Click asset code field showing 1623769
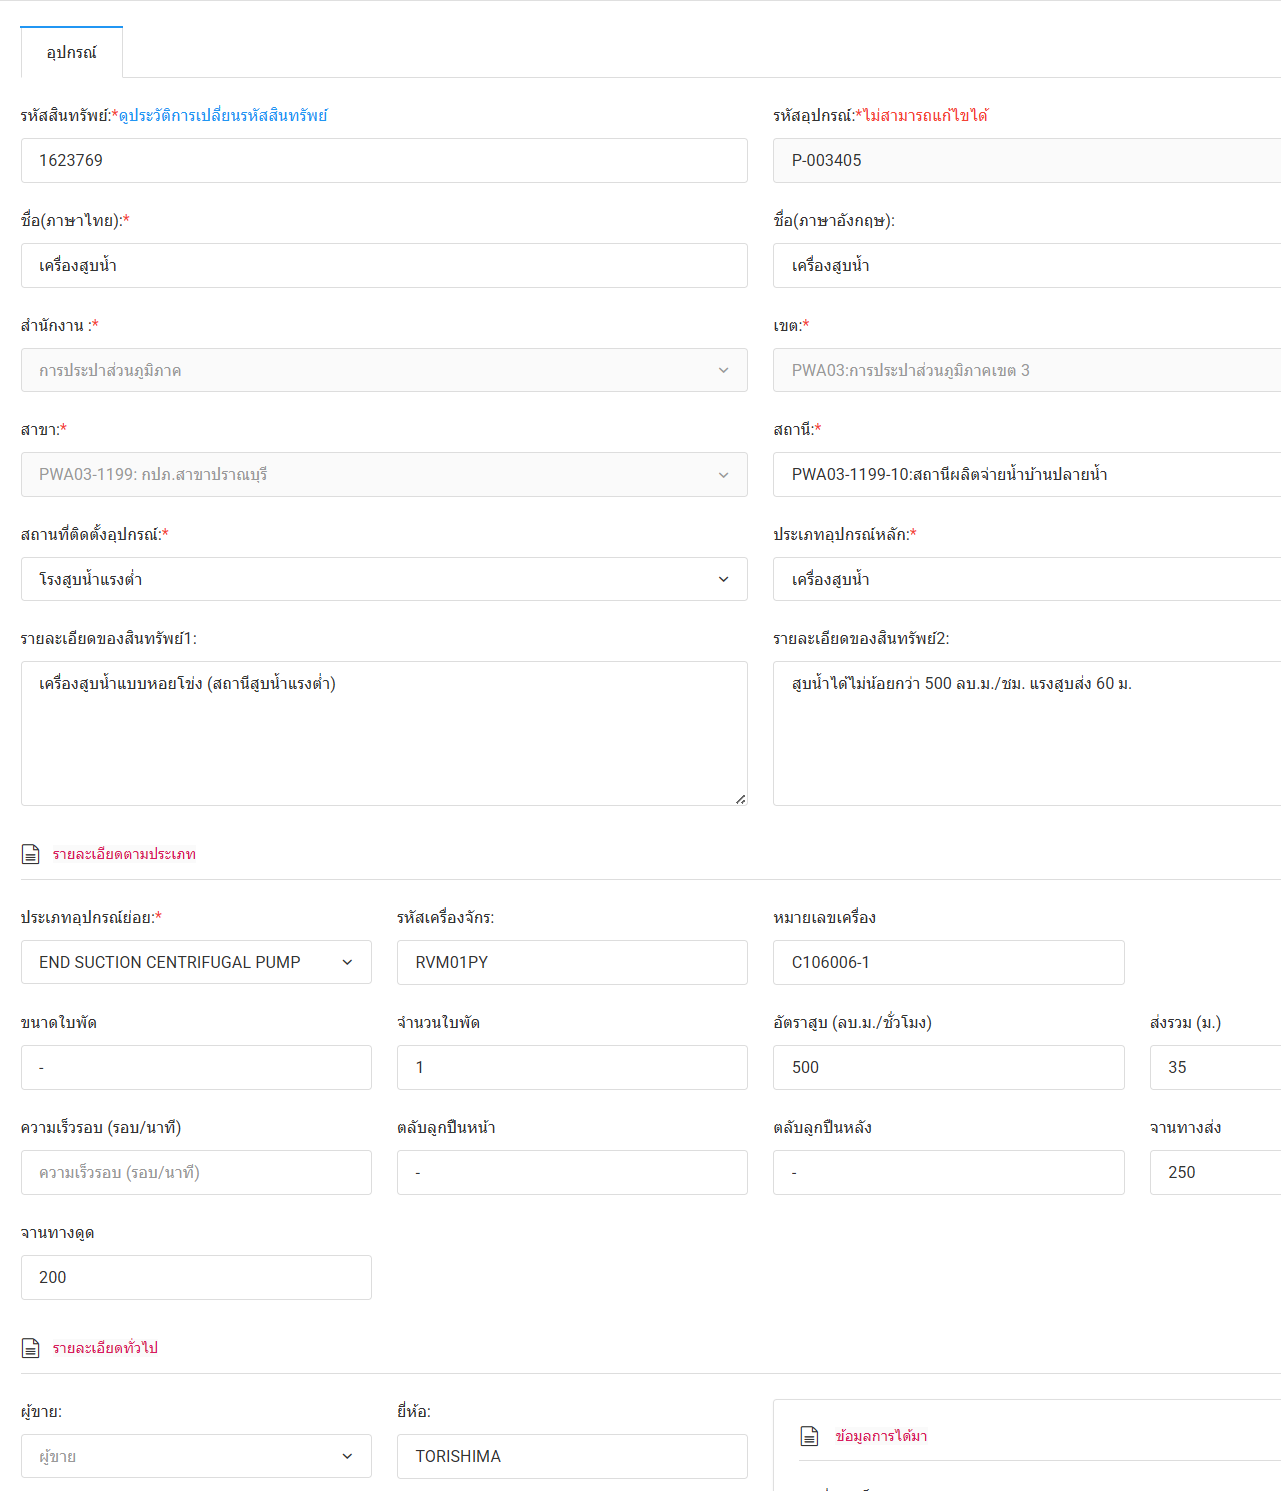The height and width of the screenshot is (1491, 1281). click(x=384, y=160)
